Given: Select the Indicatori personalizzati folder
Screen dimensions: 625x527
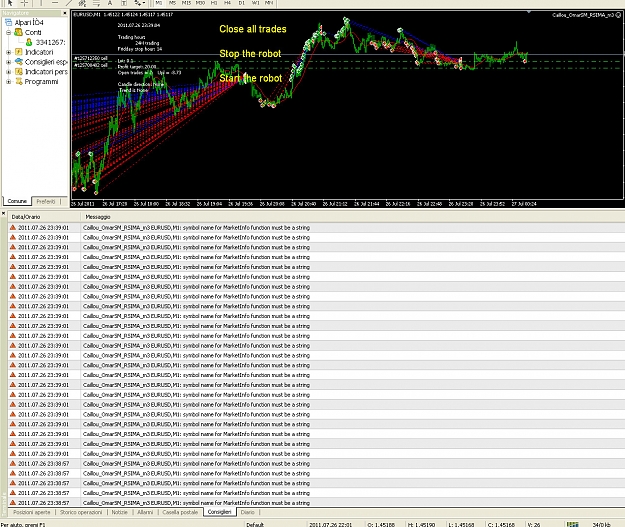Looking at the screenshot, I should click(46, 72).
